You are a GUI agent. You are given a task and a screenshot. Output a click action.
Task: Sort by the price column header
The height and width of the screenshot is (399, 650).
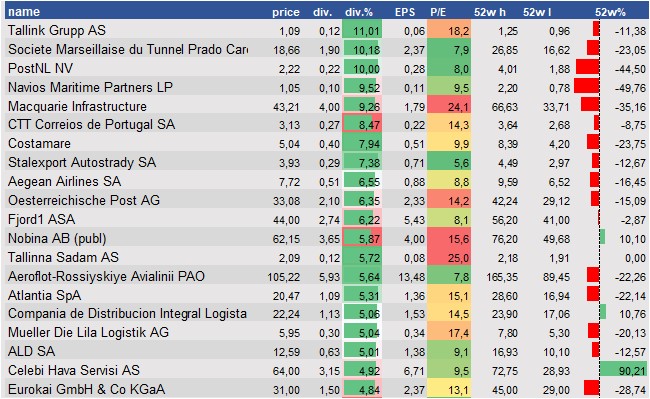point(286,12)
